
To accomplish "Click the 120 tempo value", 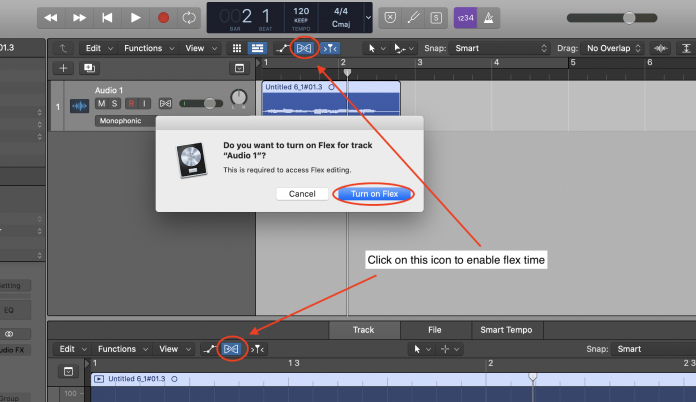I will click(x=301, y=11).
